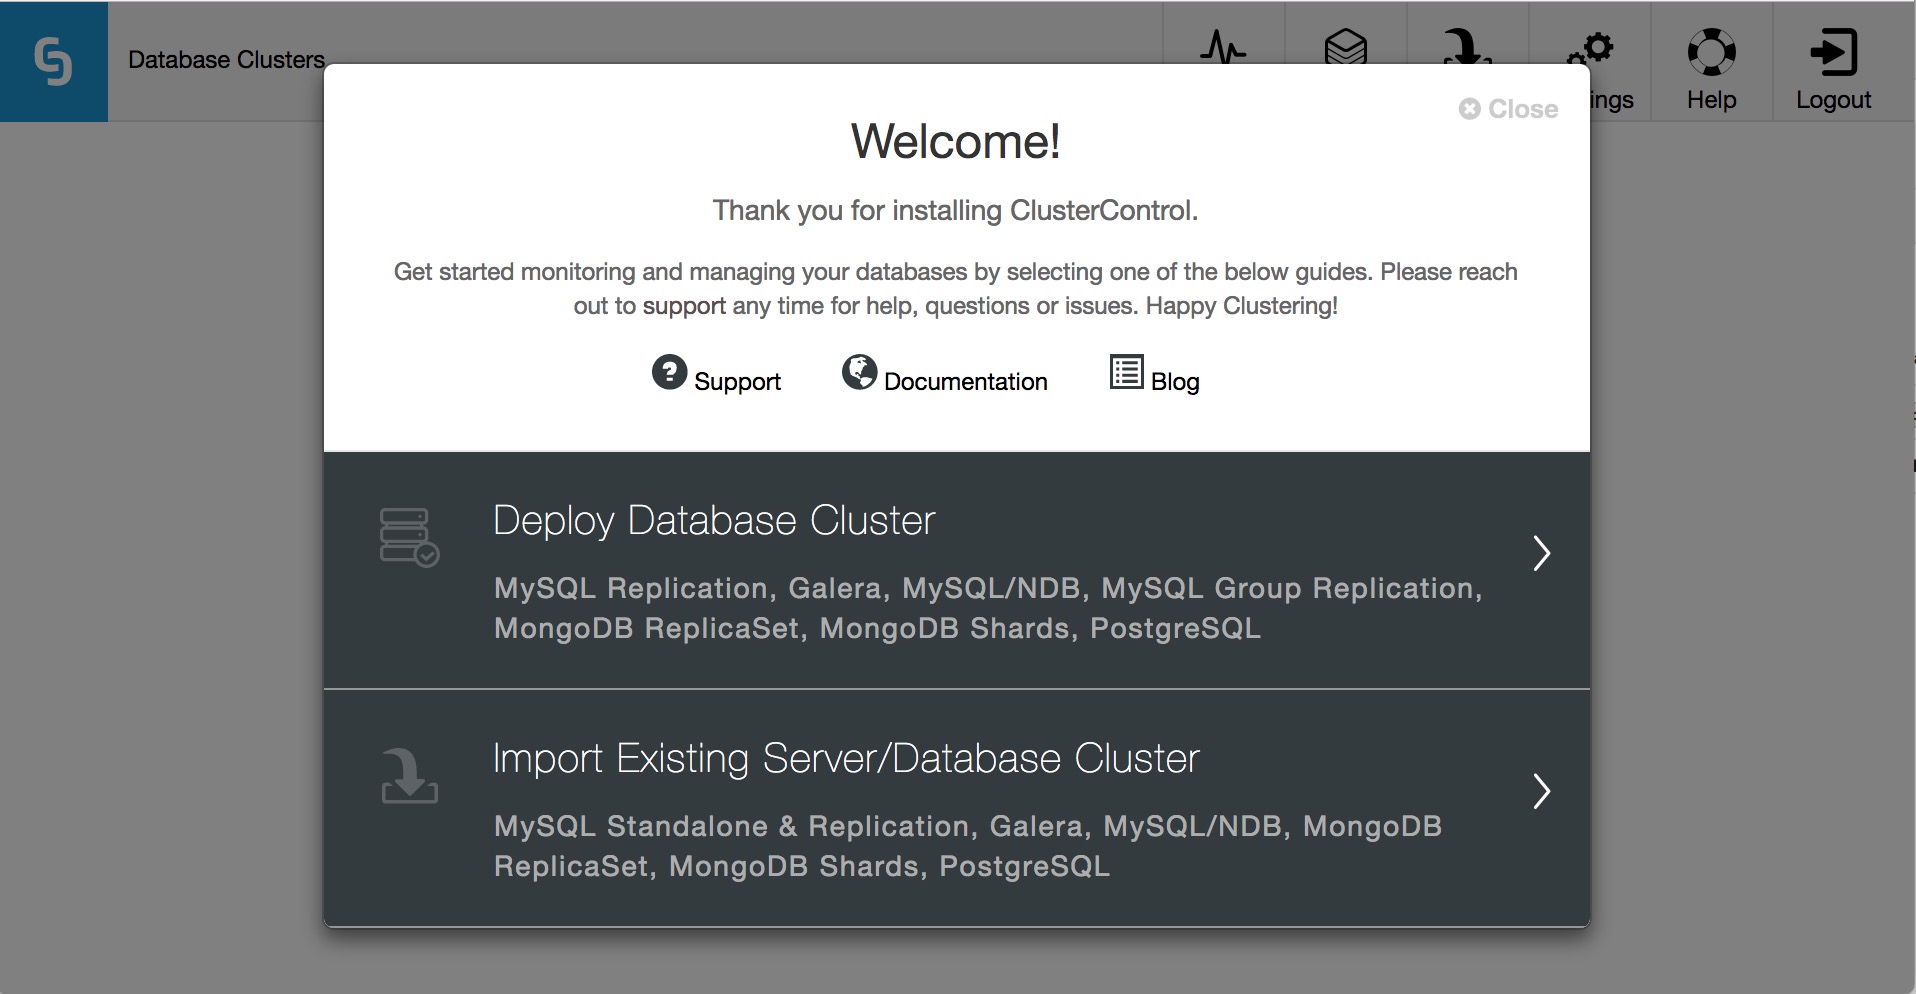Click the MySQL Replication, Galera description text
Viewport: 1916px width, 994px height.
coord(988,608)
